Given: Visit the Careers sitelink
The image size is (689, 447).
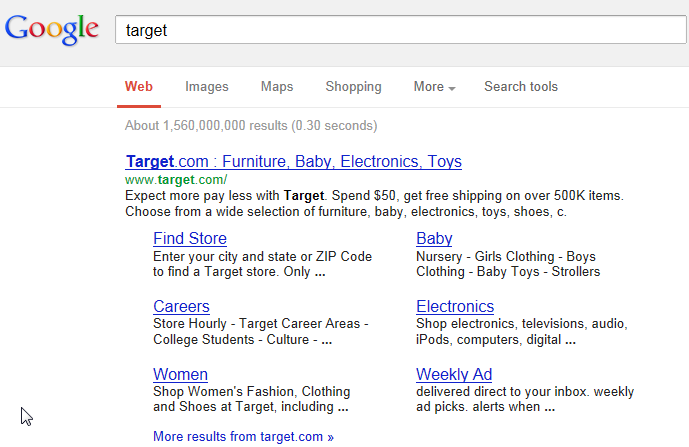Looking at the screenshot, I should click(181, 306).
